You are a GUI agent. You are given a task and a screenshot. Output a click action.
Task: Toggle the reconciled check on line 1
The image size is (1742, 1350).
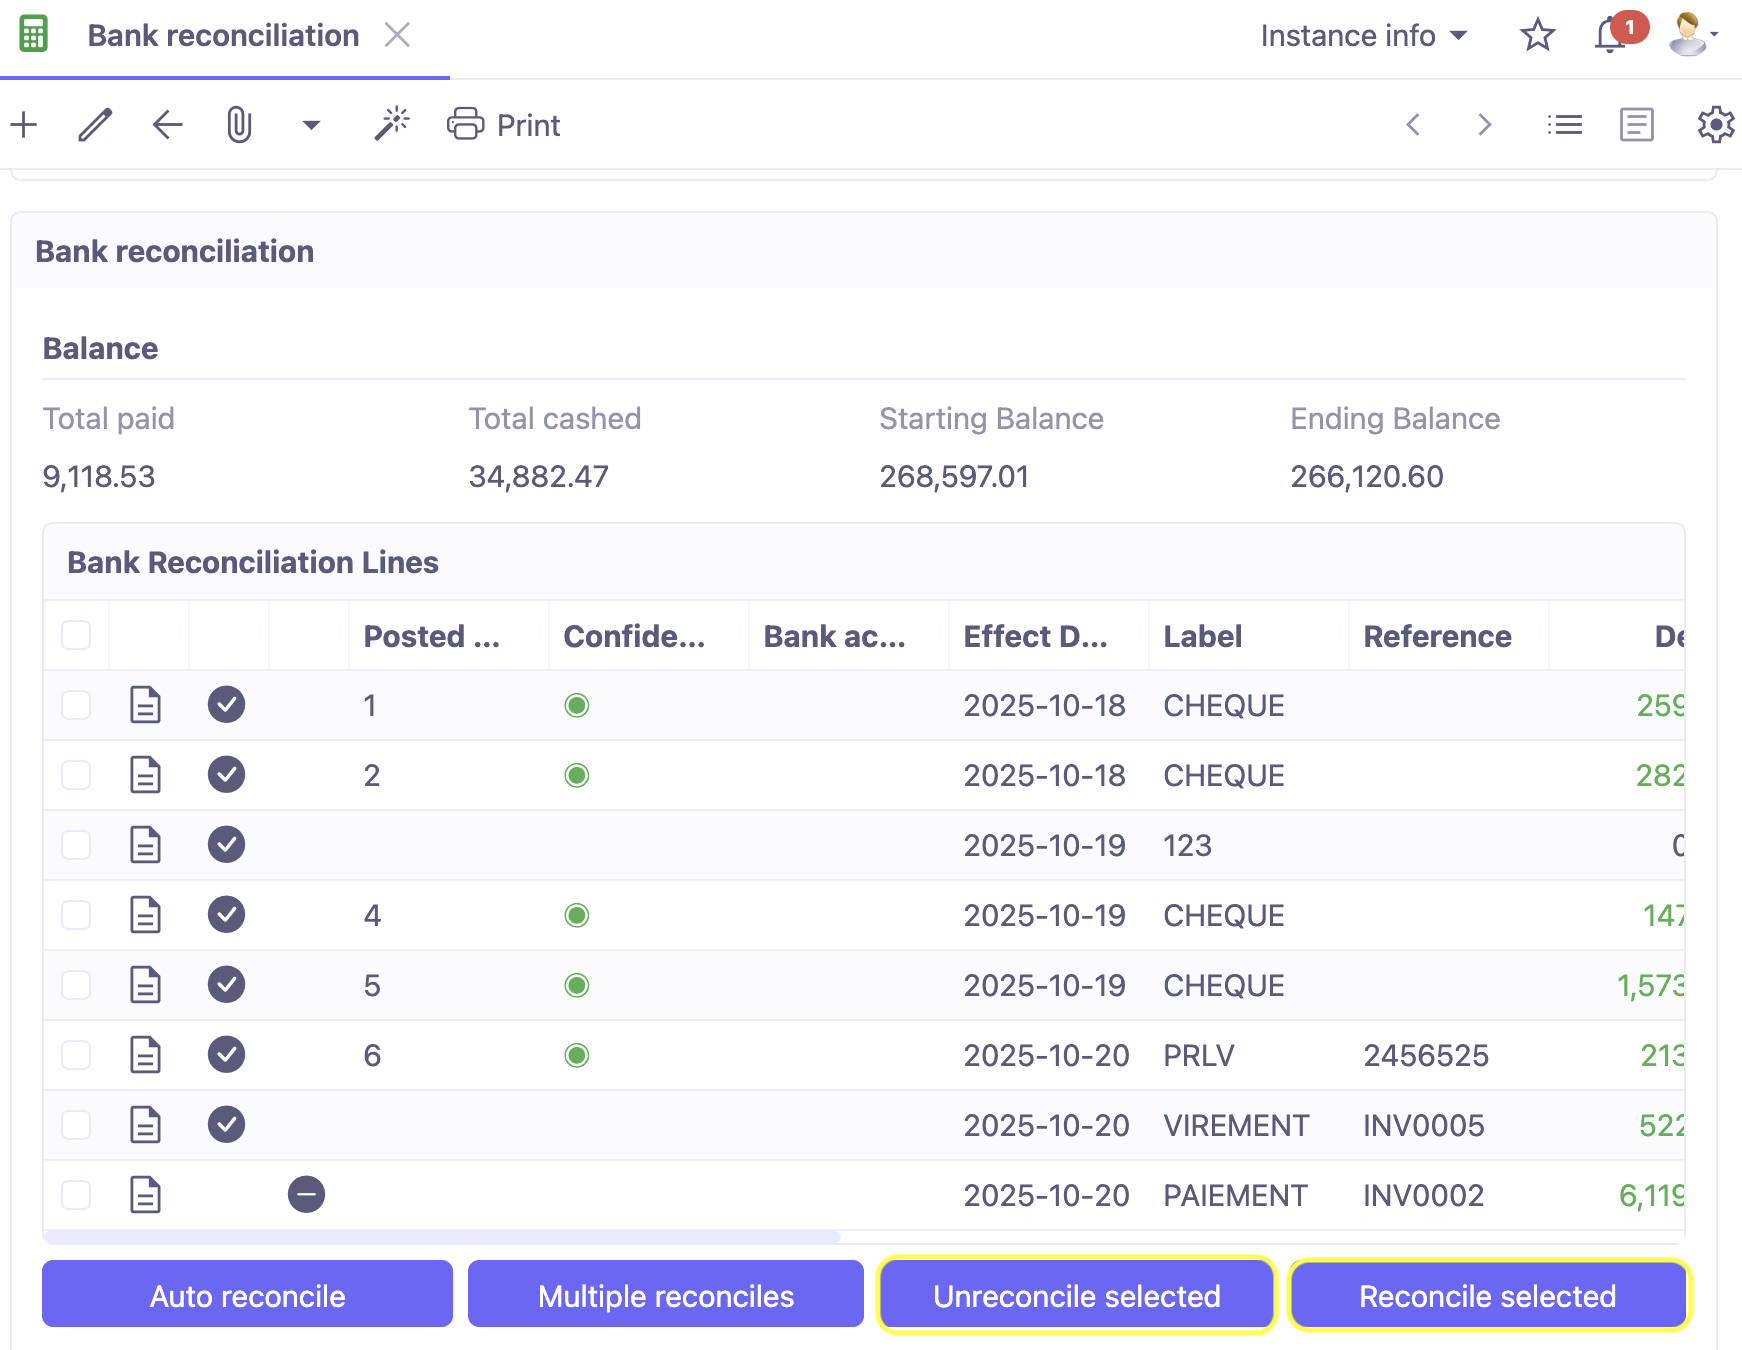coord(226,705)
